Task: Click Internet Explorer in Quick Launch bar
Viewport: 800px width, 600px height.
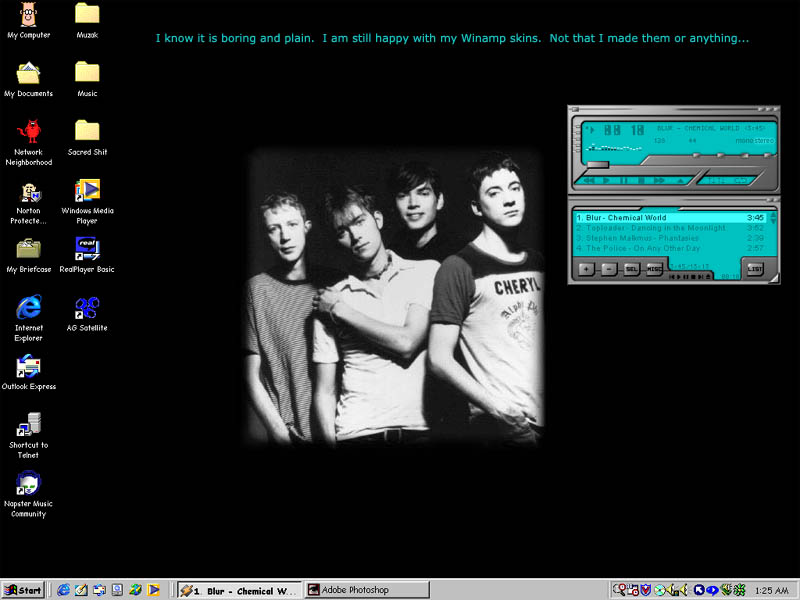Action: pyautogui.click(x=64, y=590)
